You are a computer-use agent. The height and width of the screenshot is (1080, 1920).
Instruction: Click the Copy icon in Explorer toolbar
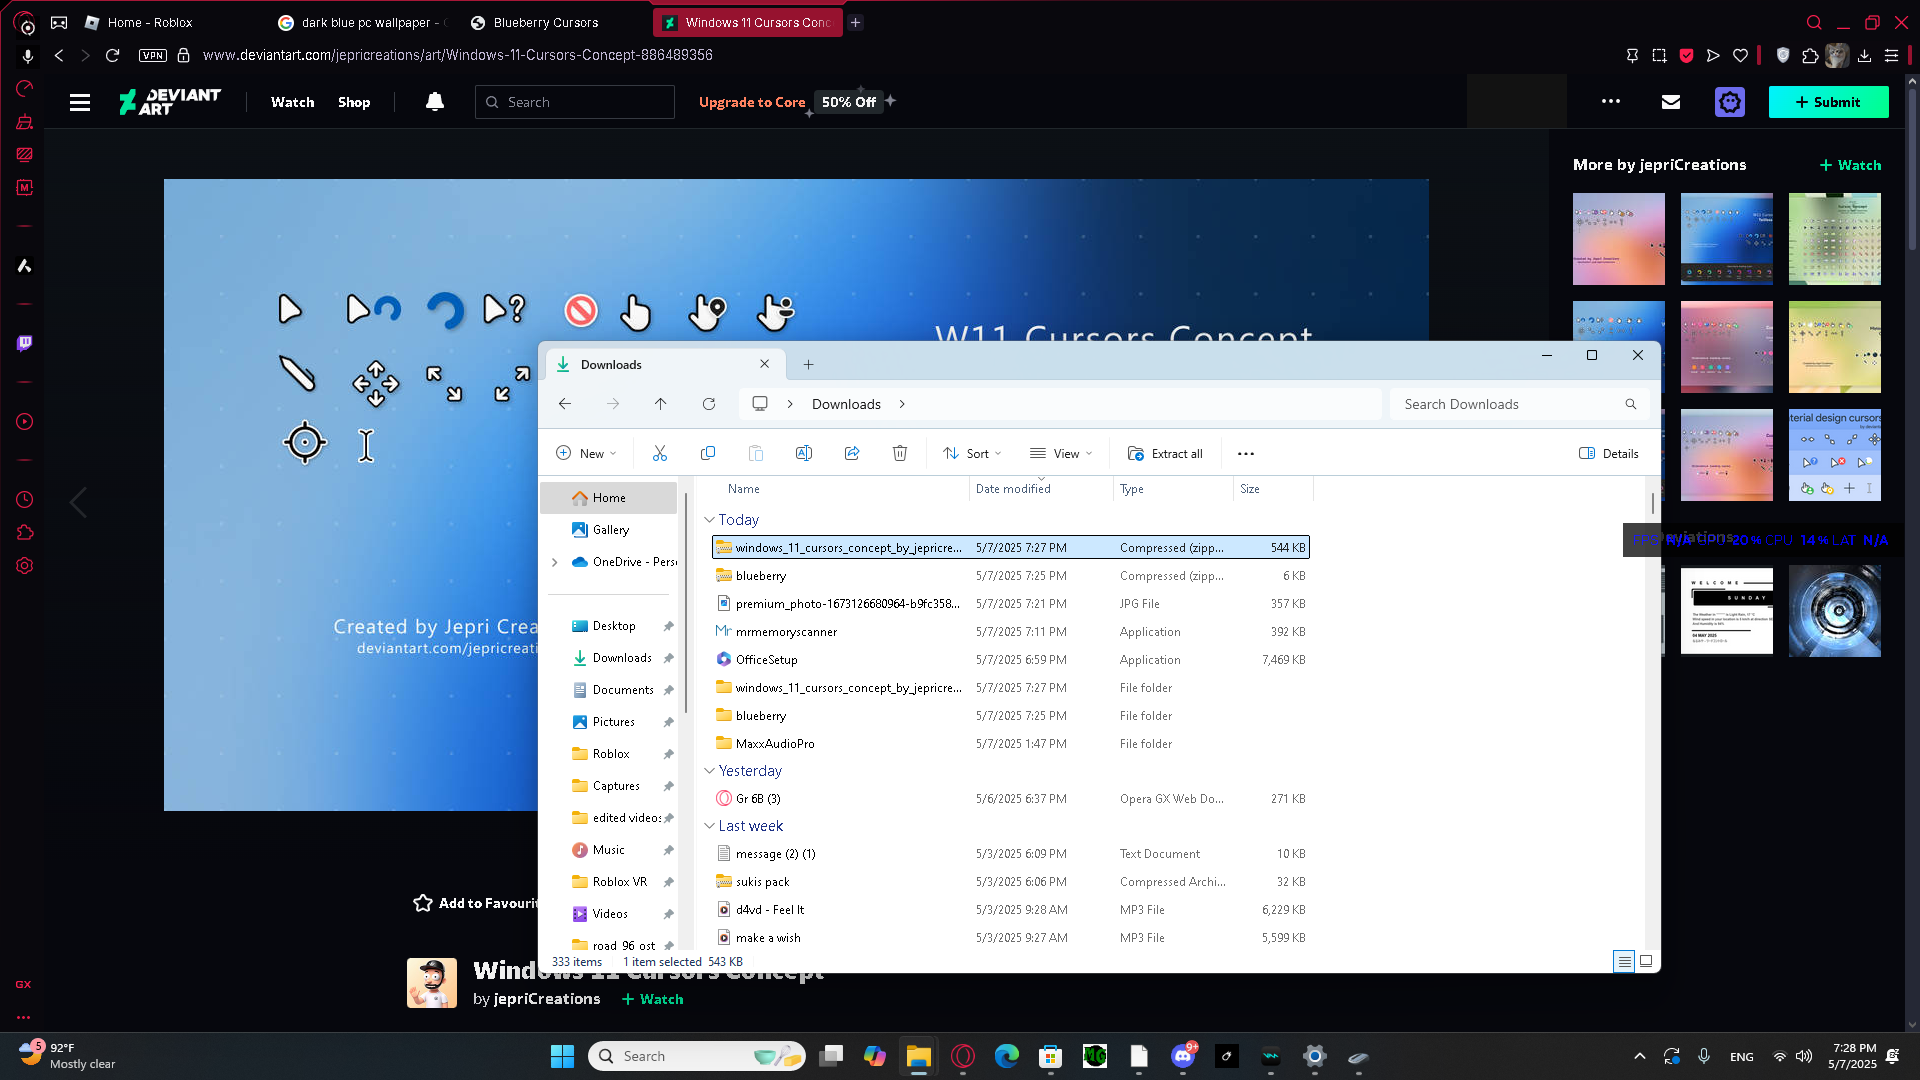[708, 453]
